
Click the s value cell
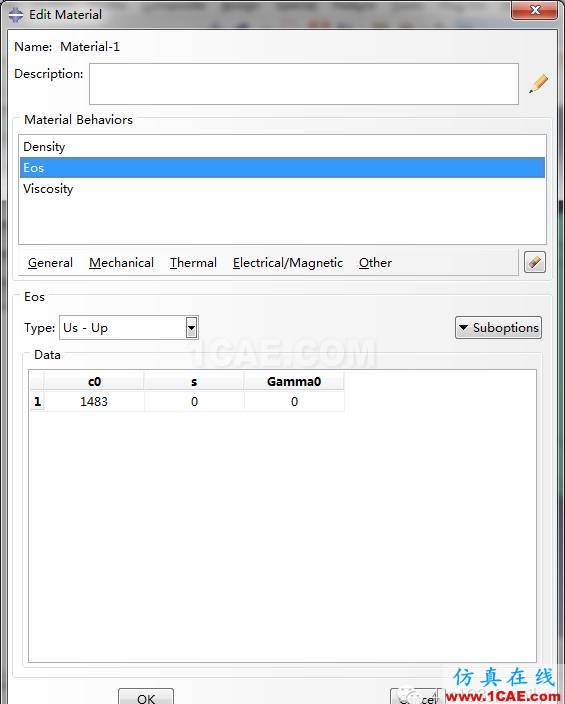[x=194, y=402]
